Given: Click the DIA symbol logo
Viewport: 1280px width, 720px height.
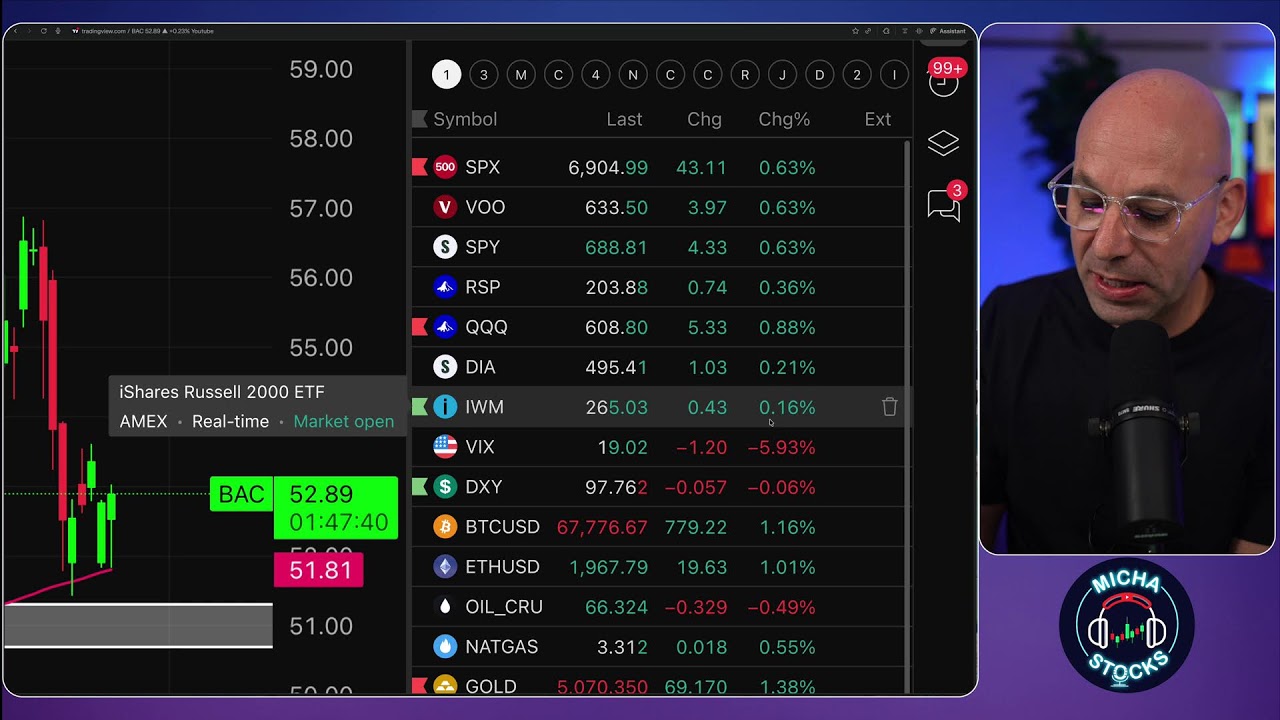Looking at the screenshot, I should pos(445,367).
